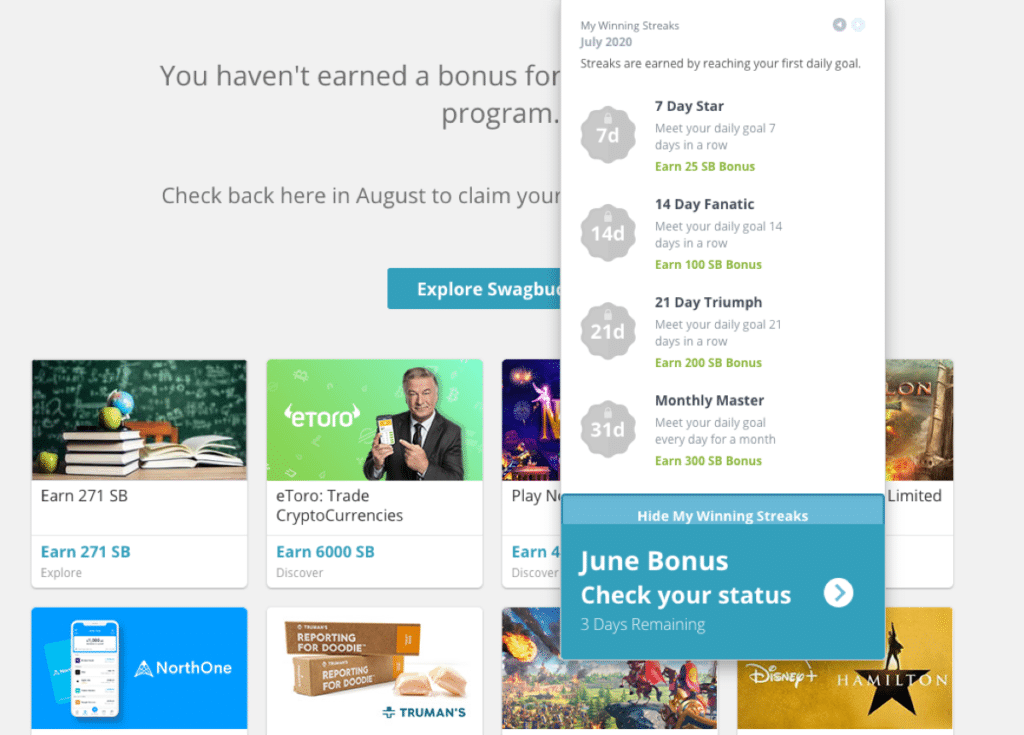Image resolution: width=1024 pixels, height=735 pixels.
Task: Click the disabled next month arrow
Action: pyautogui.click(x=858, y=25)
